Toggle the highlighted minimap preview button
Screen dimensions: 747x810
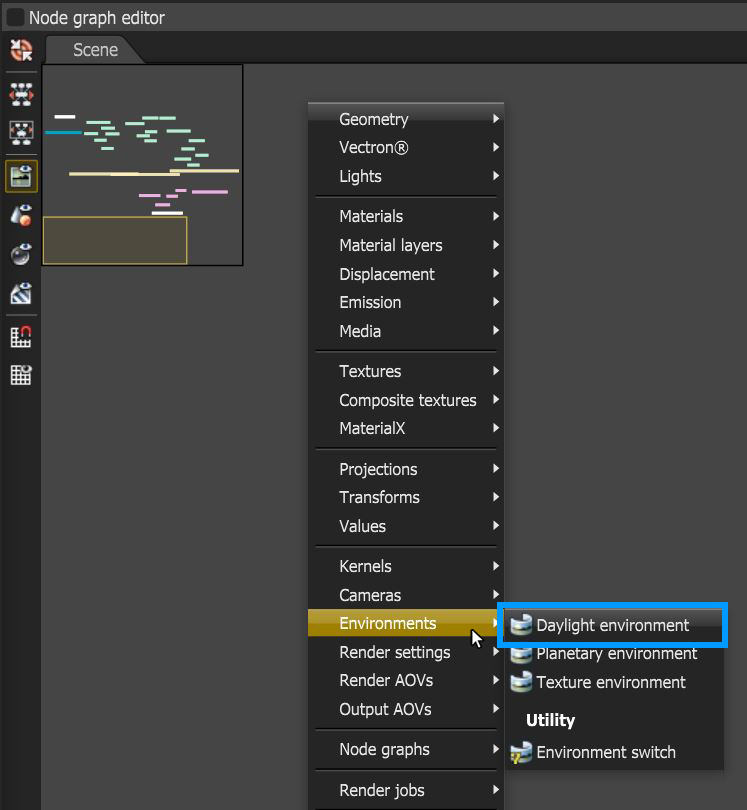point(21,177)
